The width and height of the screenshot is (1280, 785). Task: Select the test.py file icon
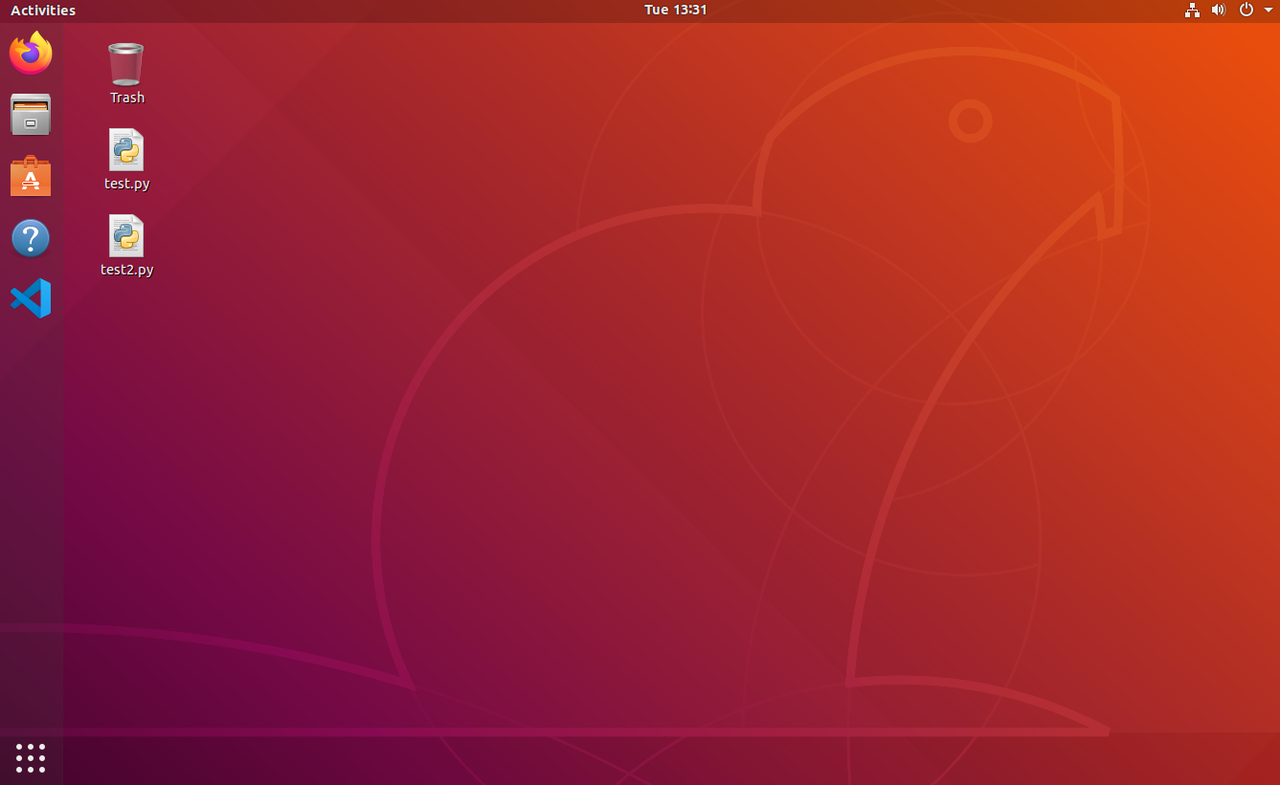point(126,150)
